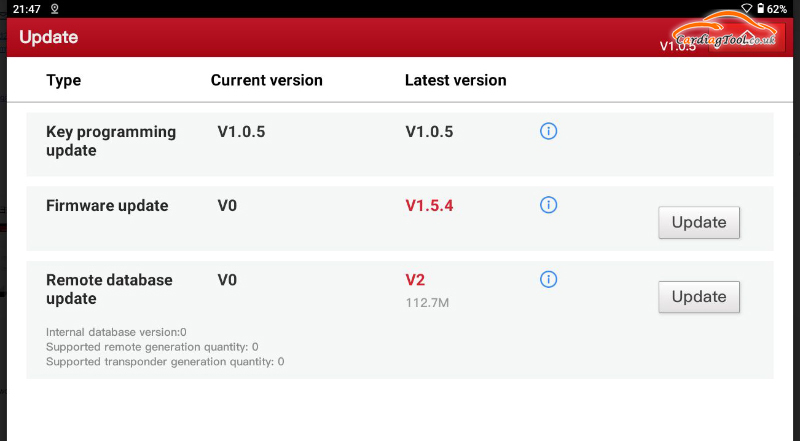This screenshot has height=441, width=800.
Task: Select Supported remote generation quantity text
Action: (x=152, y=347)
